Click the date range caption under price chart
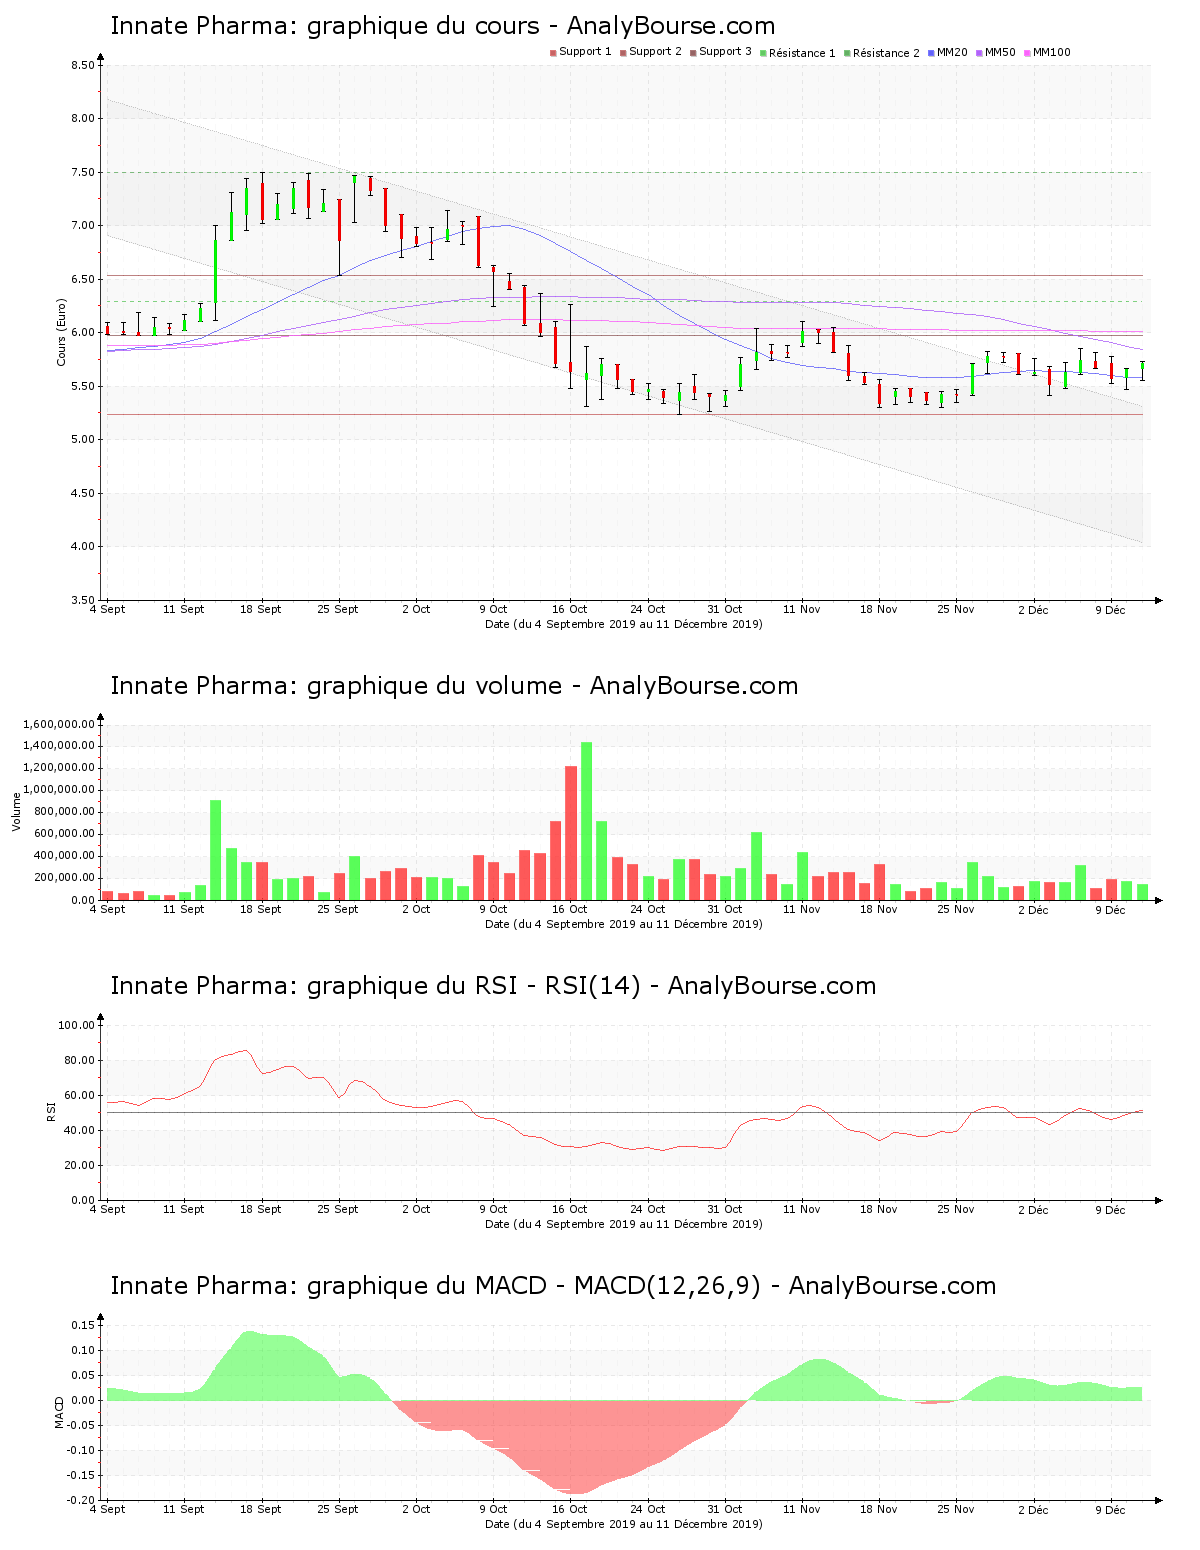The width and height of the screenshot is (1200, 1550). point(624,624)
